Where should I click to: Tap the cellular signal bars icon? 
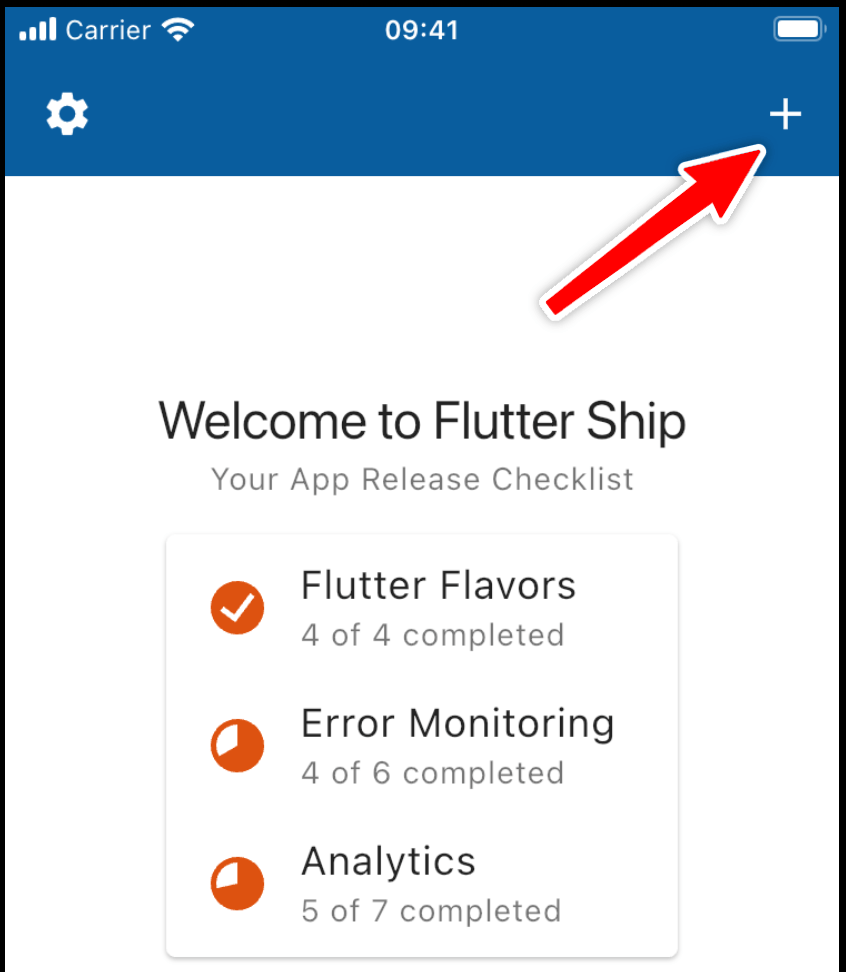(37, 29)
